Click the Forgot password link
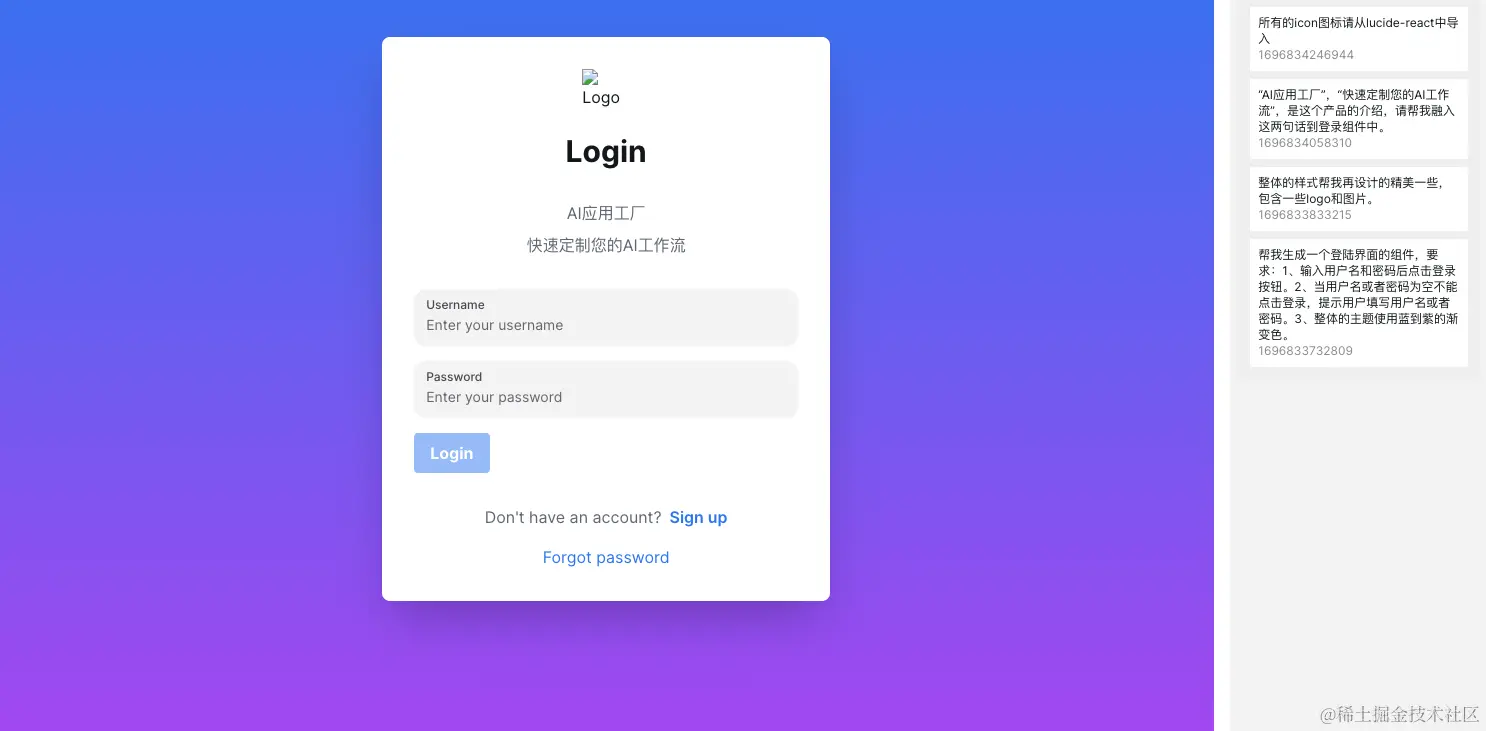Screen dimensions: 1486x731 click(606, 557)
